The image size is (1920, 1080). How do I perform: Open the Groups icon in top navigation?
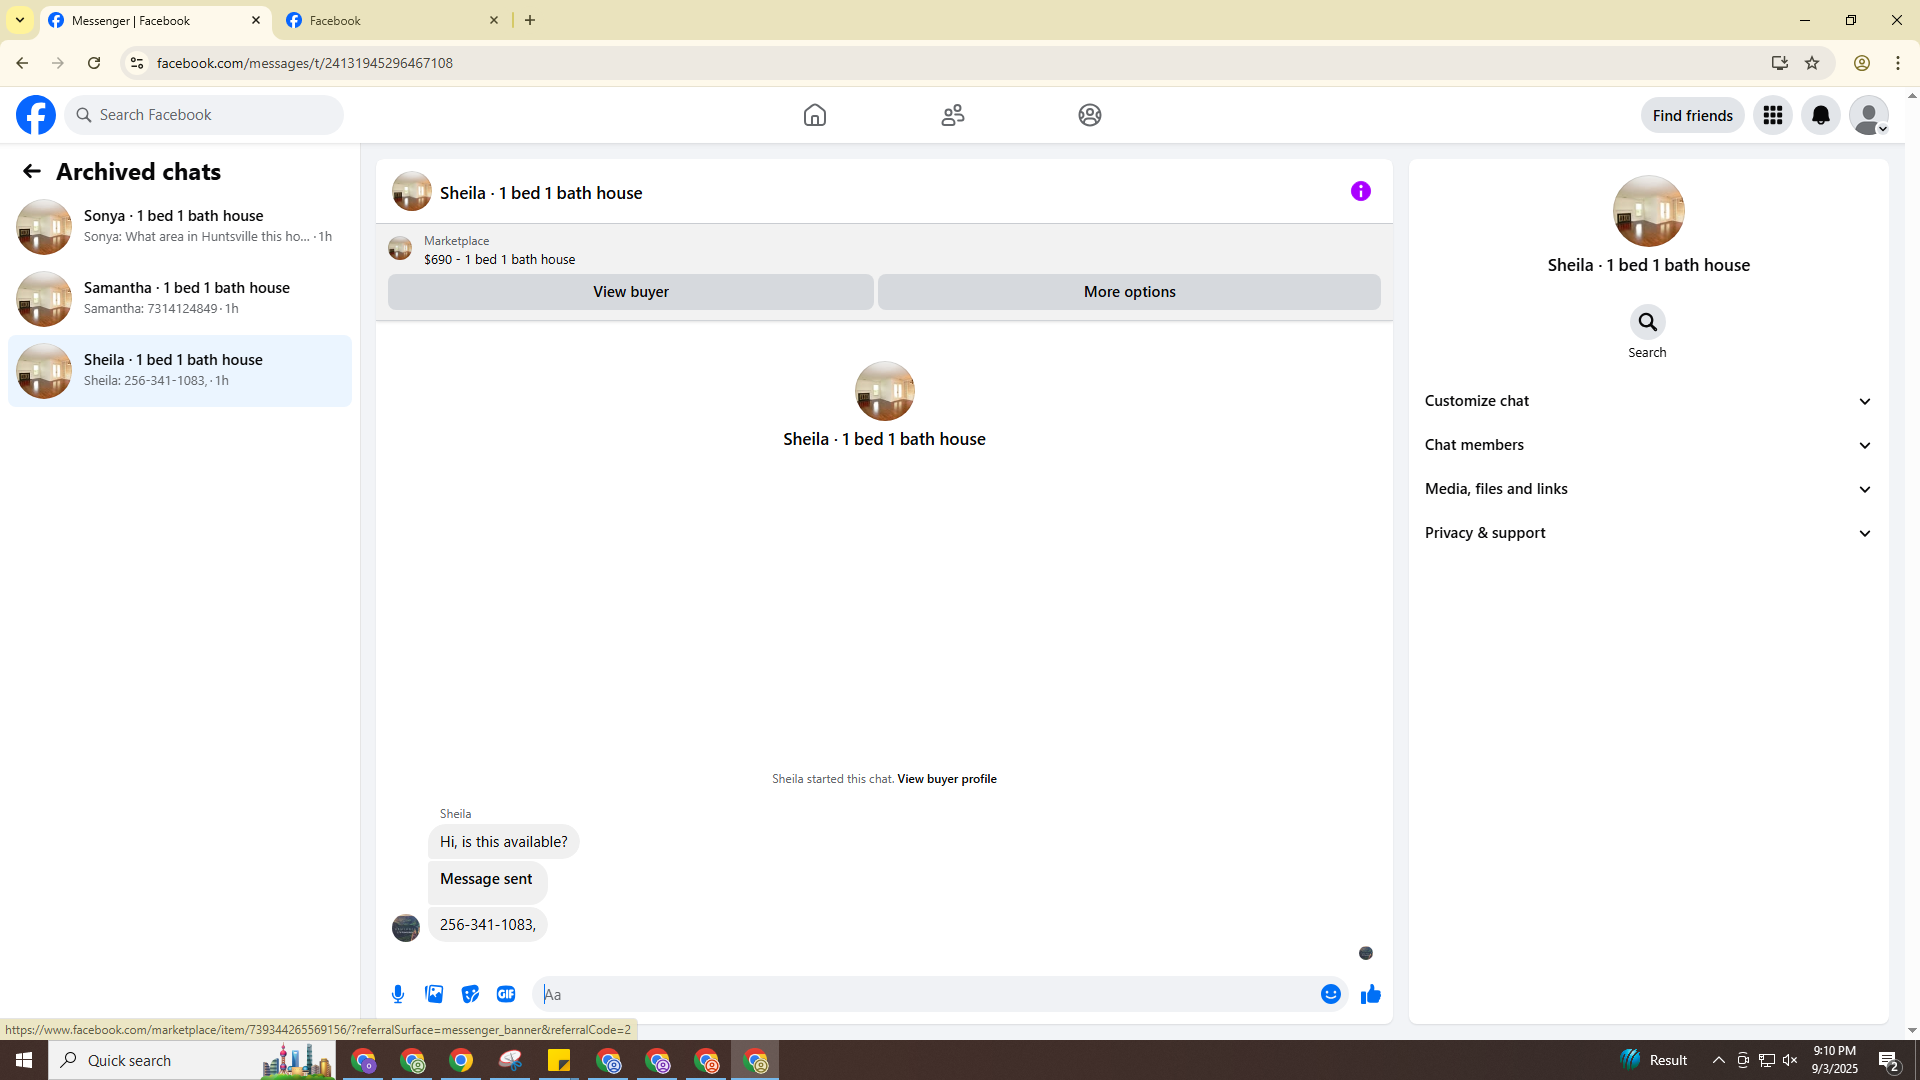1090,115
